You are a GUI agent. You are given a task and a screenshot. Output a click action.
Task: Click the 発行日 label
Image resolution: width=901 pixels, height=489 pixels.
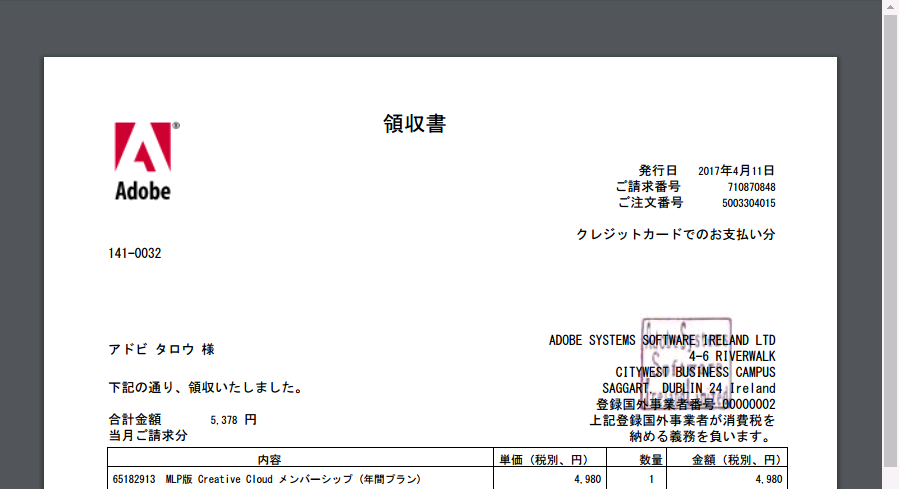click(x=658, y=171)
